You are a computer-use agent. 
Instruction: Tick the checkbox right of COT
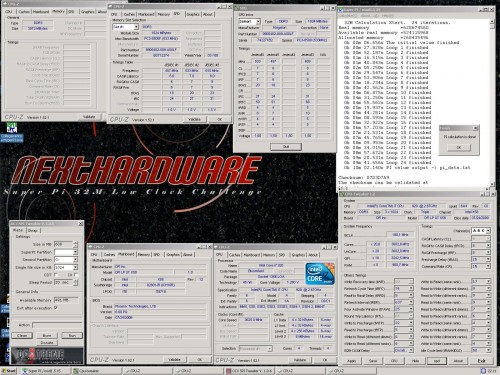click(x=76, y=275)
